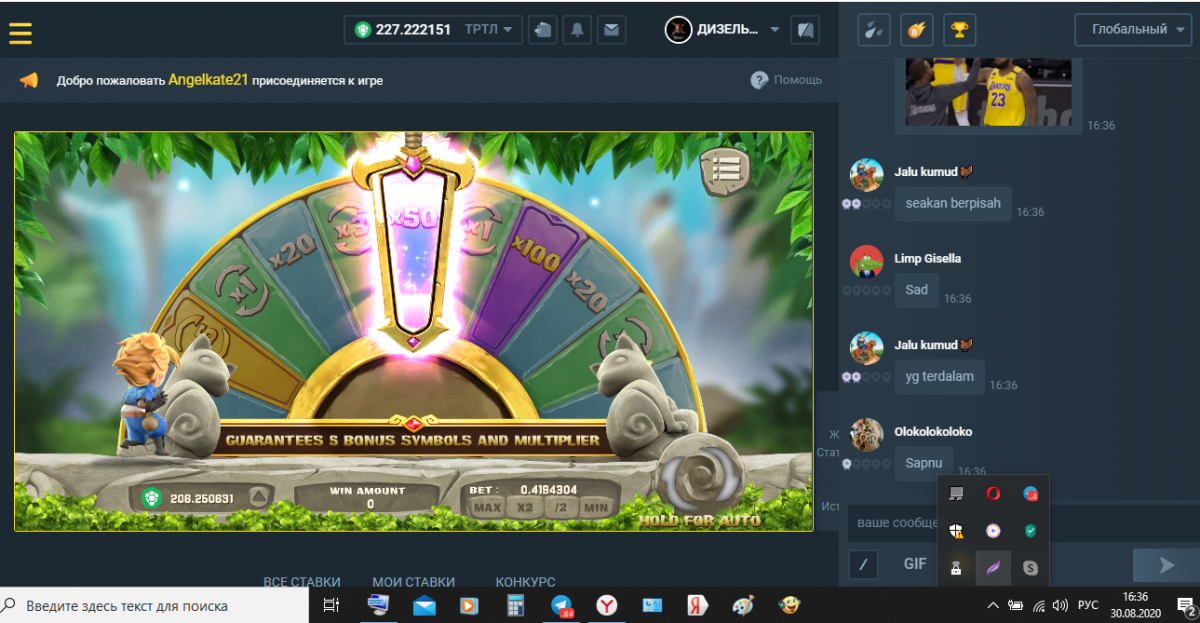Click the trophy icon above chat

point(959,30)
